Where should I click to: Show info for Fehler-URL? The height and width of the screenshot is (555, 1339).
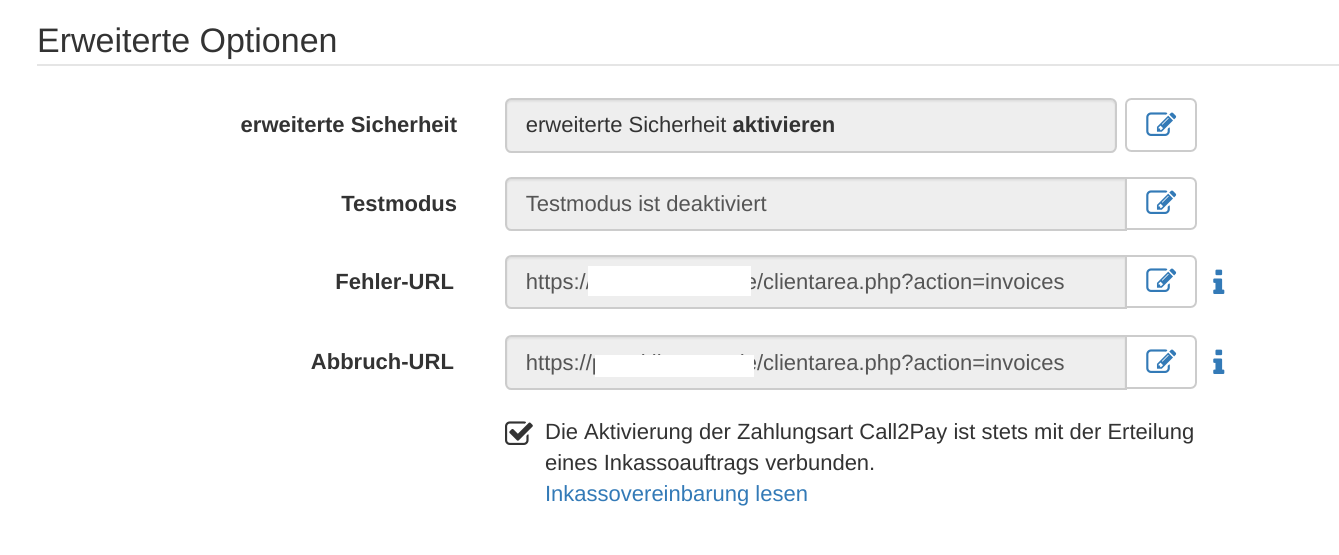pos(1218,282)
